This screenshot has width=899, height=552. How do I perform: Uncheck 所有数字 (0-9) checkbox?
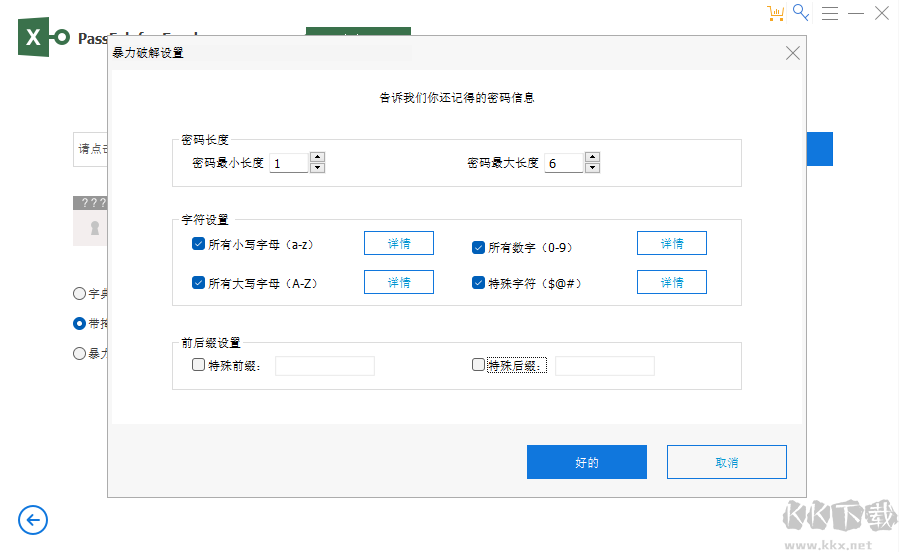point(478,248)
